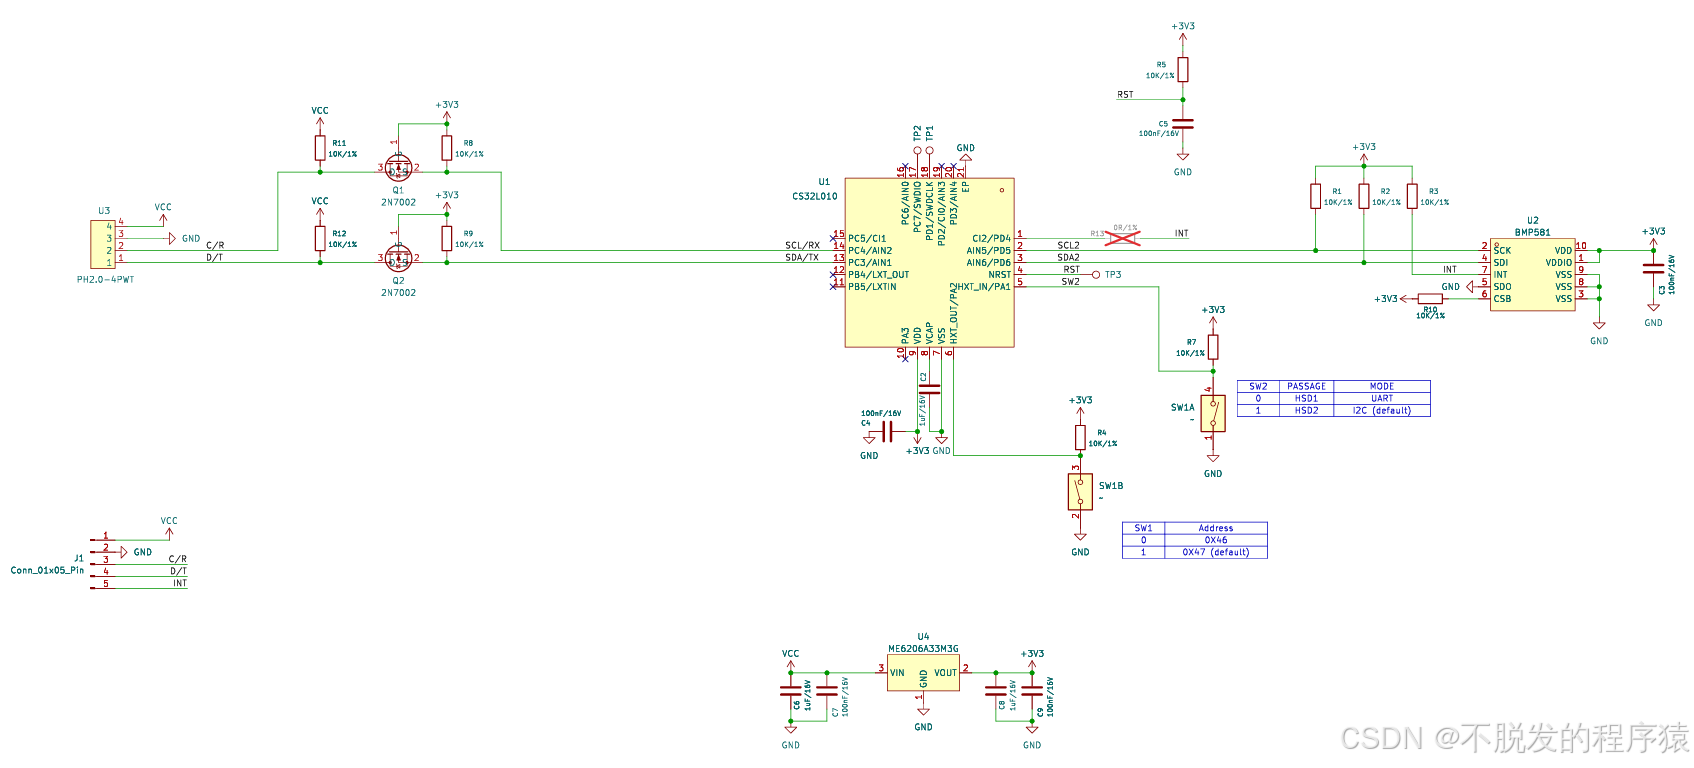Select the U4 ME6206A33M3G regulator symbol
The width and height of the screenshot is (1694, 768).
[x=923, y=673]
